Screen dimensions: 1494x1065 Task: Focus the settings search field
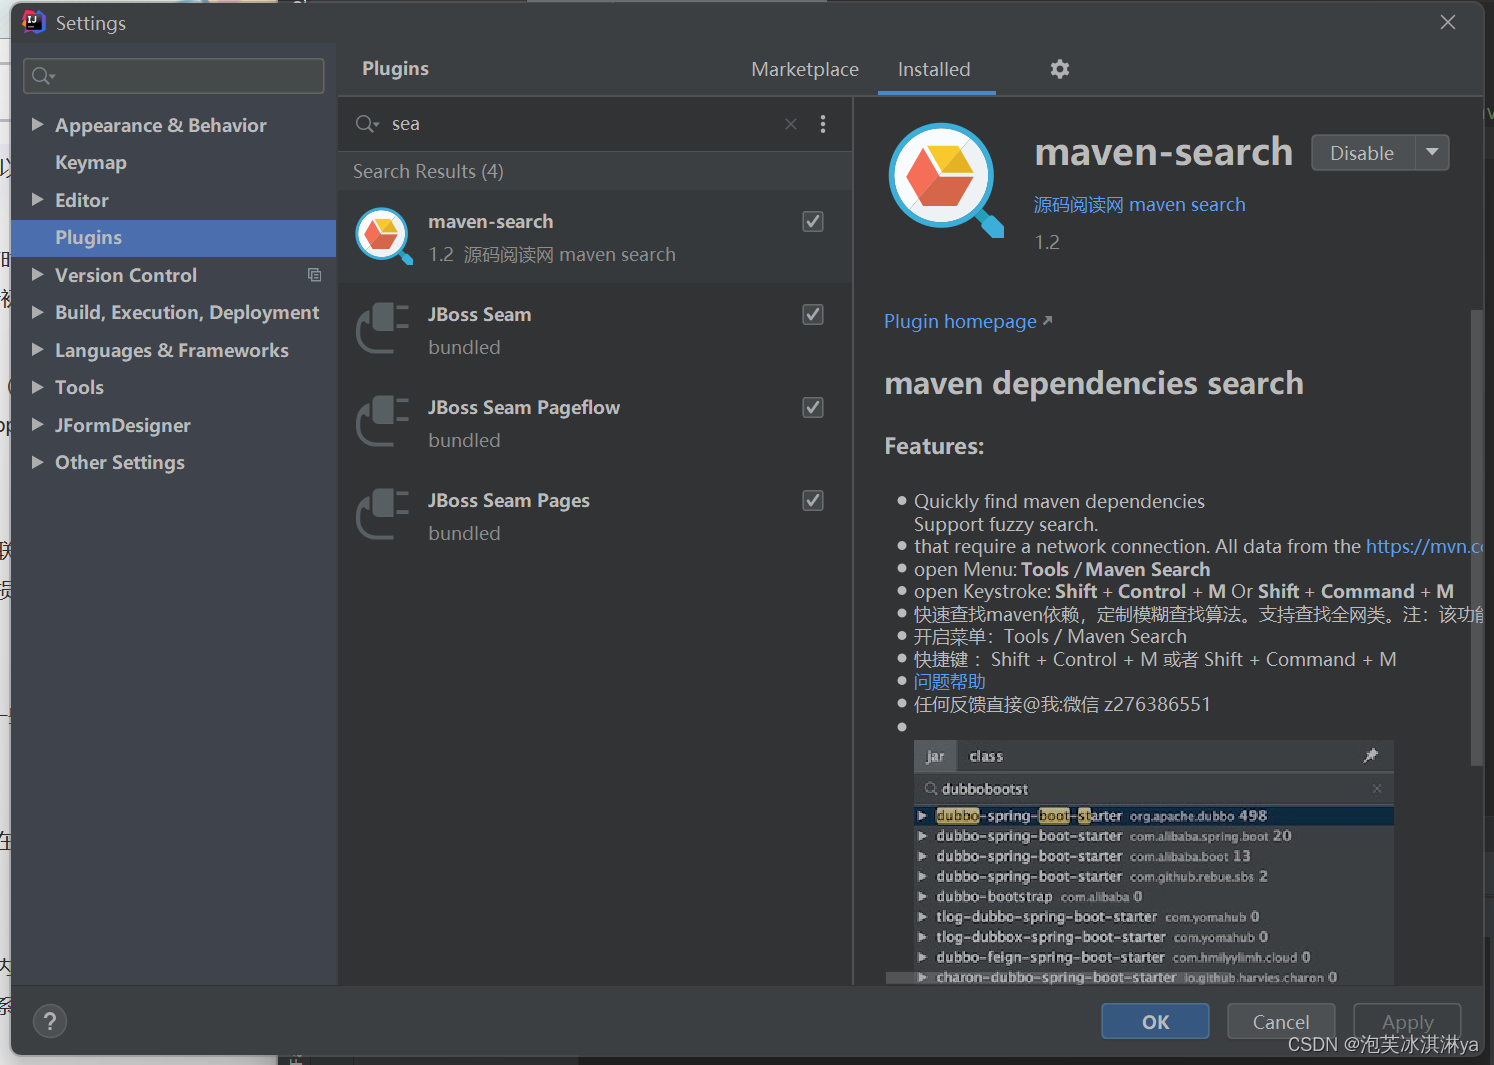(174, 76)
